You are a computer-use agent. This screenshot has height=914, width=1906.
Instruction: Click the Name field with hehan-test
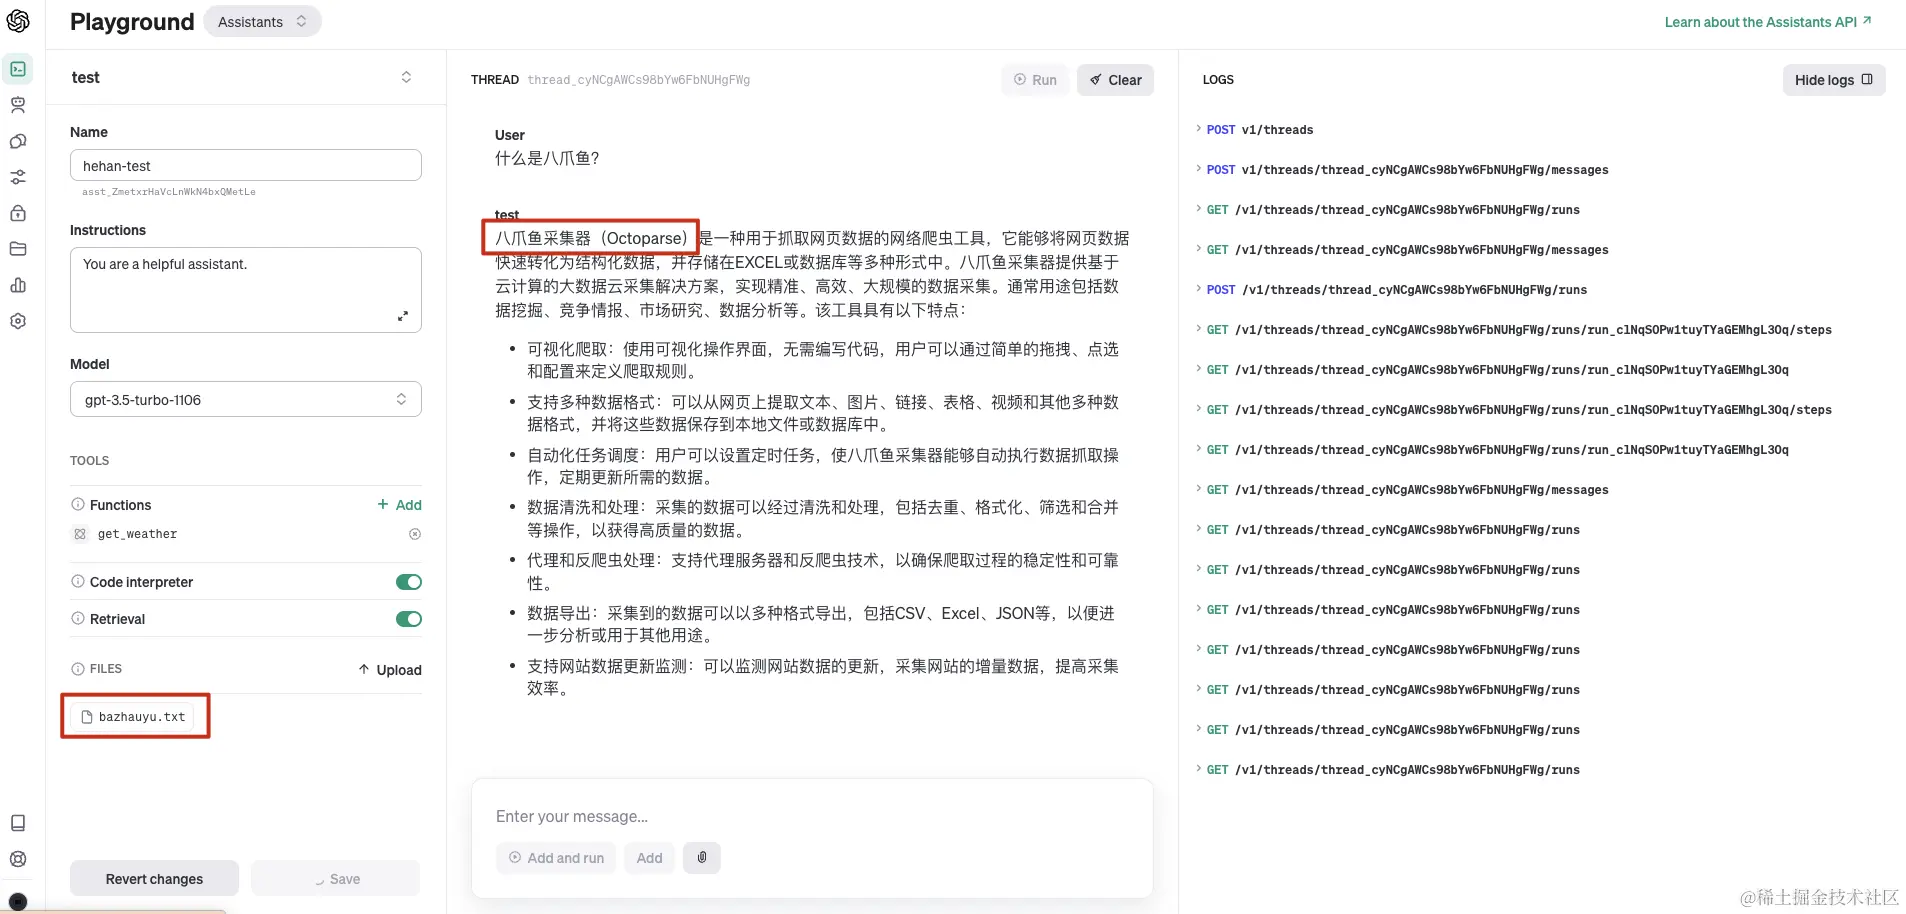[246, 165]
